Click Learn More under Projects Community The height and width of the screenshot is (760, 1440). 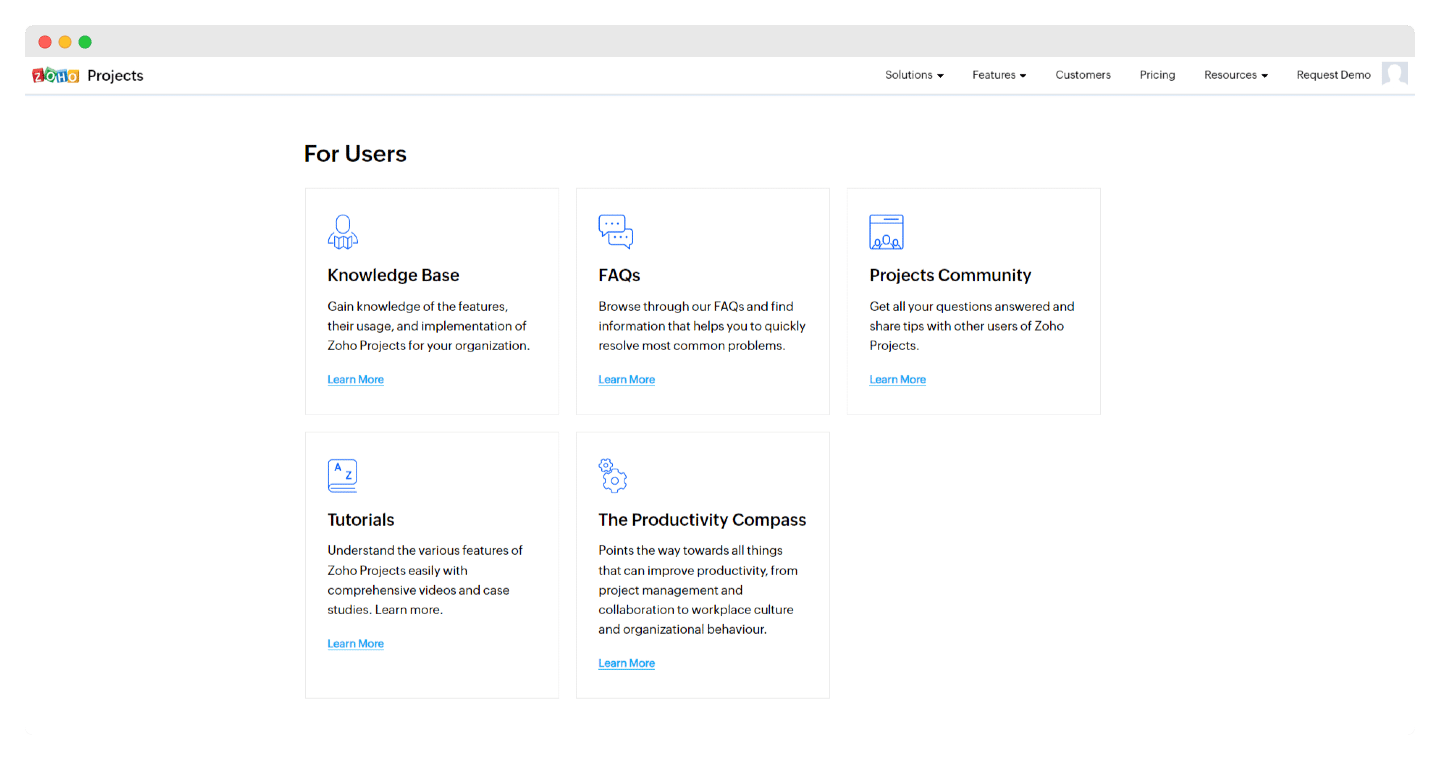898,380
